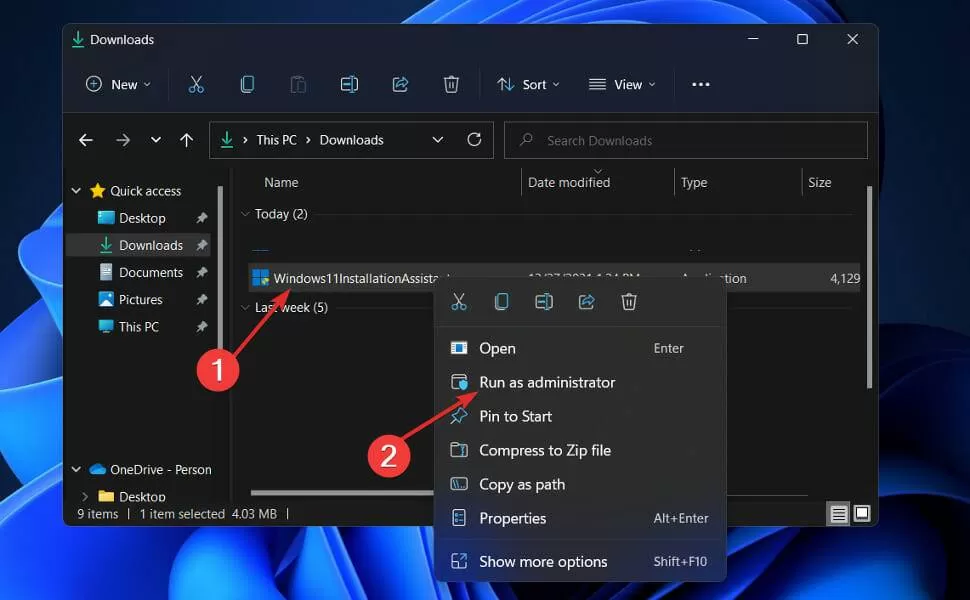Click the Share icon in context menu
Image resolution: width=970 pixels, height=600 pixels.
coord(586,302)
